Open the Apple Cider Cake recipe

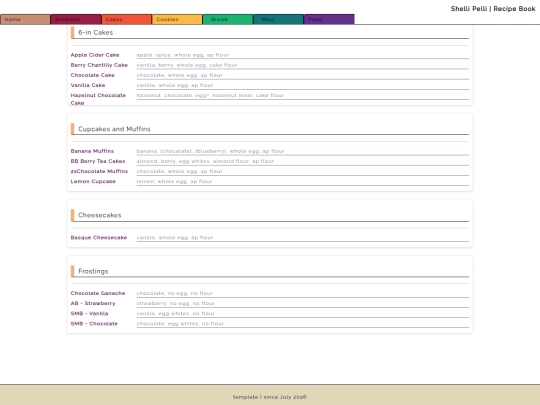95,55
